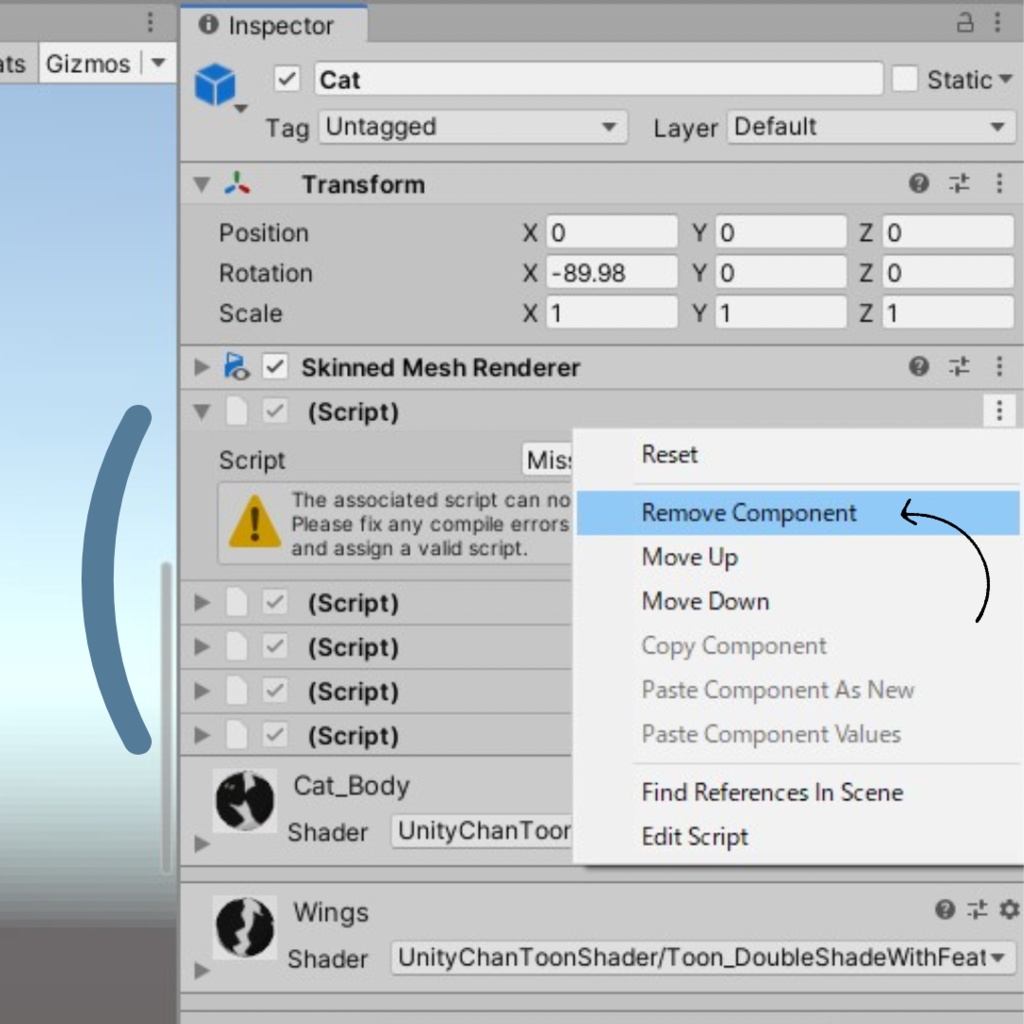
Task: Switch to the Inspector tab
Action: pos(274,25)
